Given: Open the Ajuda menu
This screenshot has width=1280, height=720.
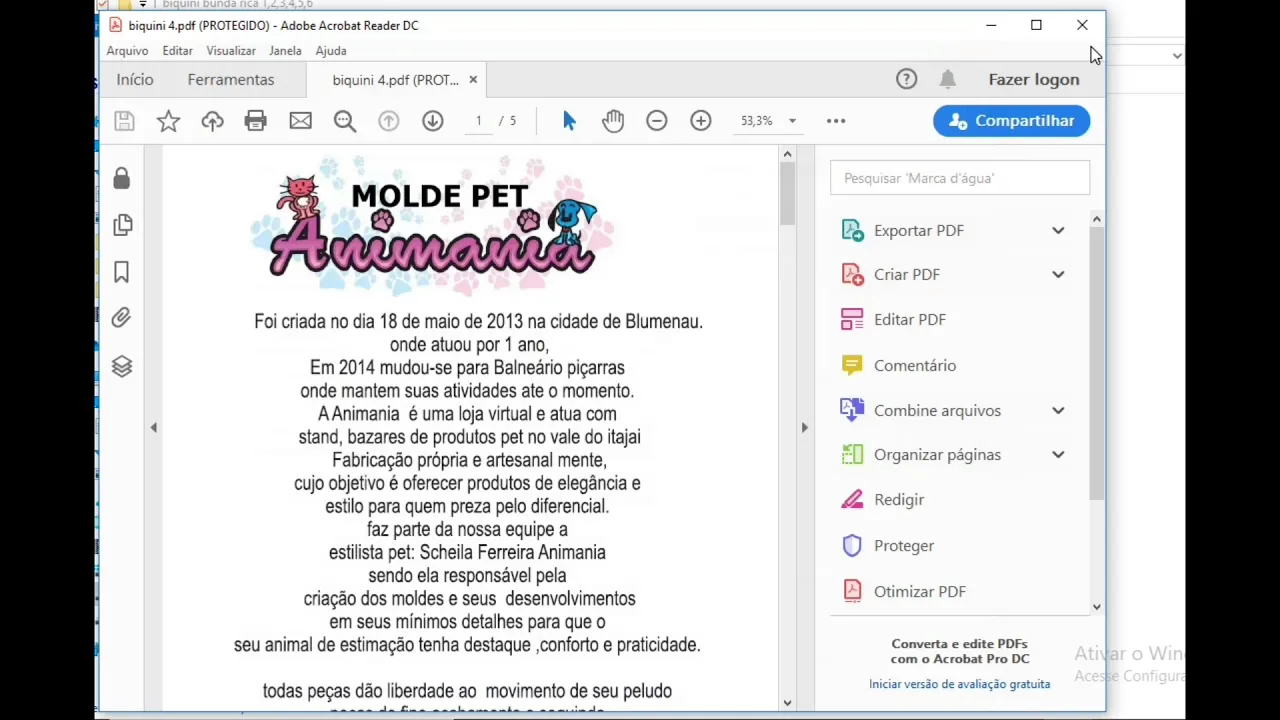Looking at the screenshot, I should [x=331, y=51].
